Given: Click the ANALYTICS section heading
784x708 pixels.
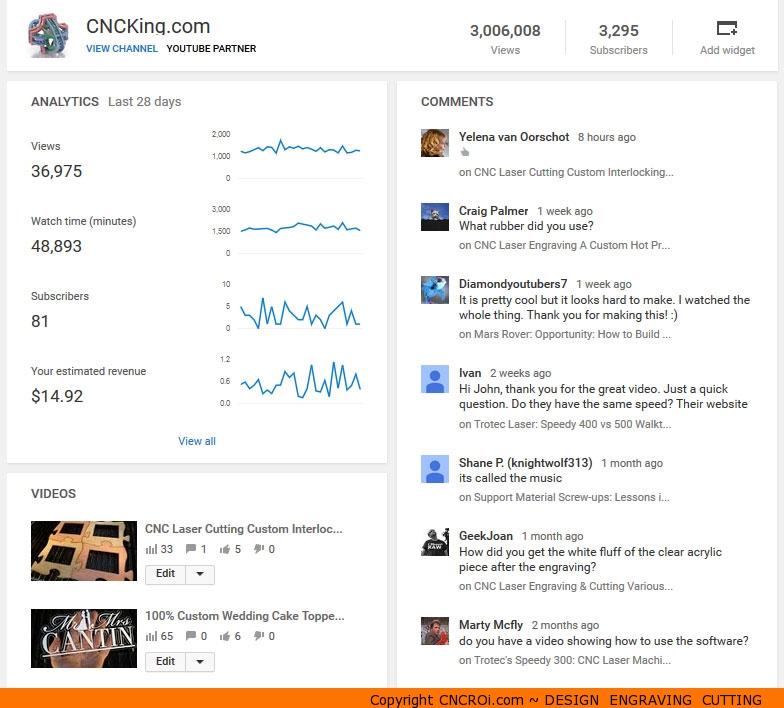Looking at the screenshot, I should [x=65, y=102].
